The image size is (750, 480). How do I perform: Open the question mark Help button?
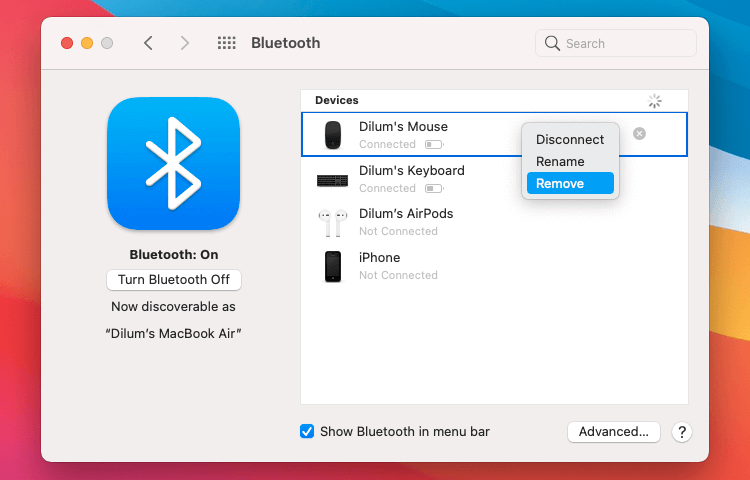coord(682,432)
